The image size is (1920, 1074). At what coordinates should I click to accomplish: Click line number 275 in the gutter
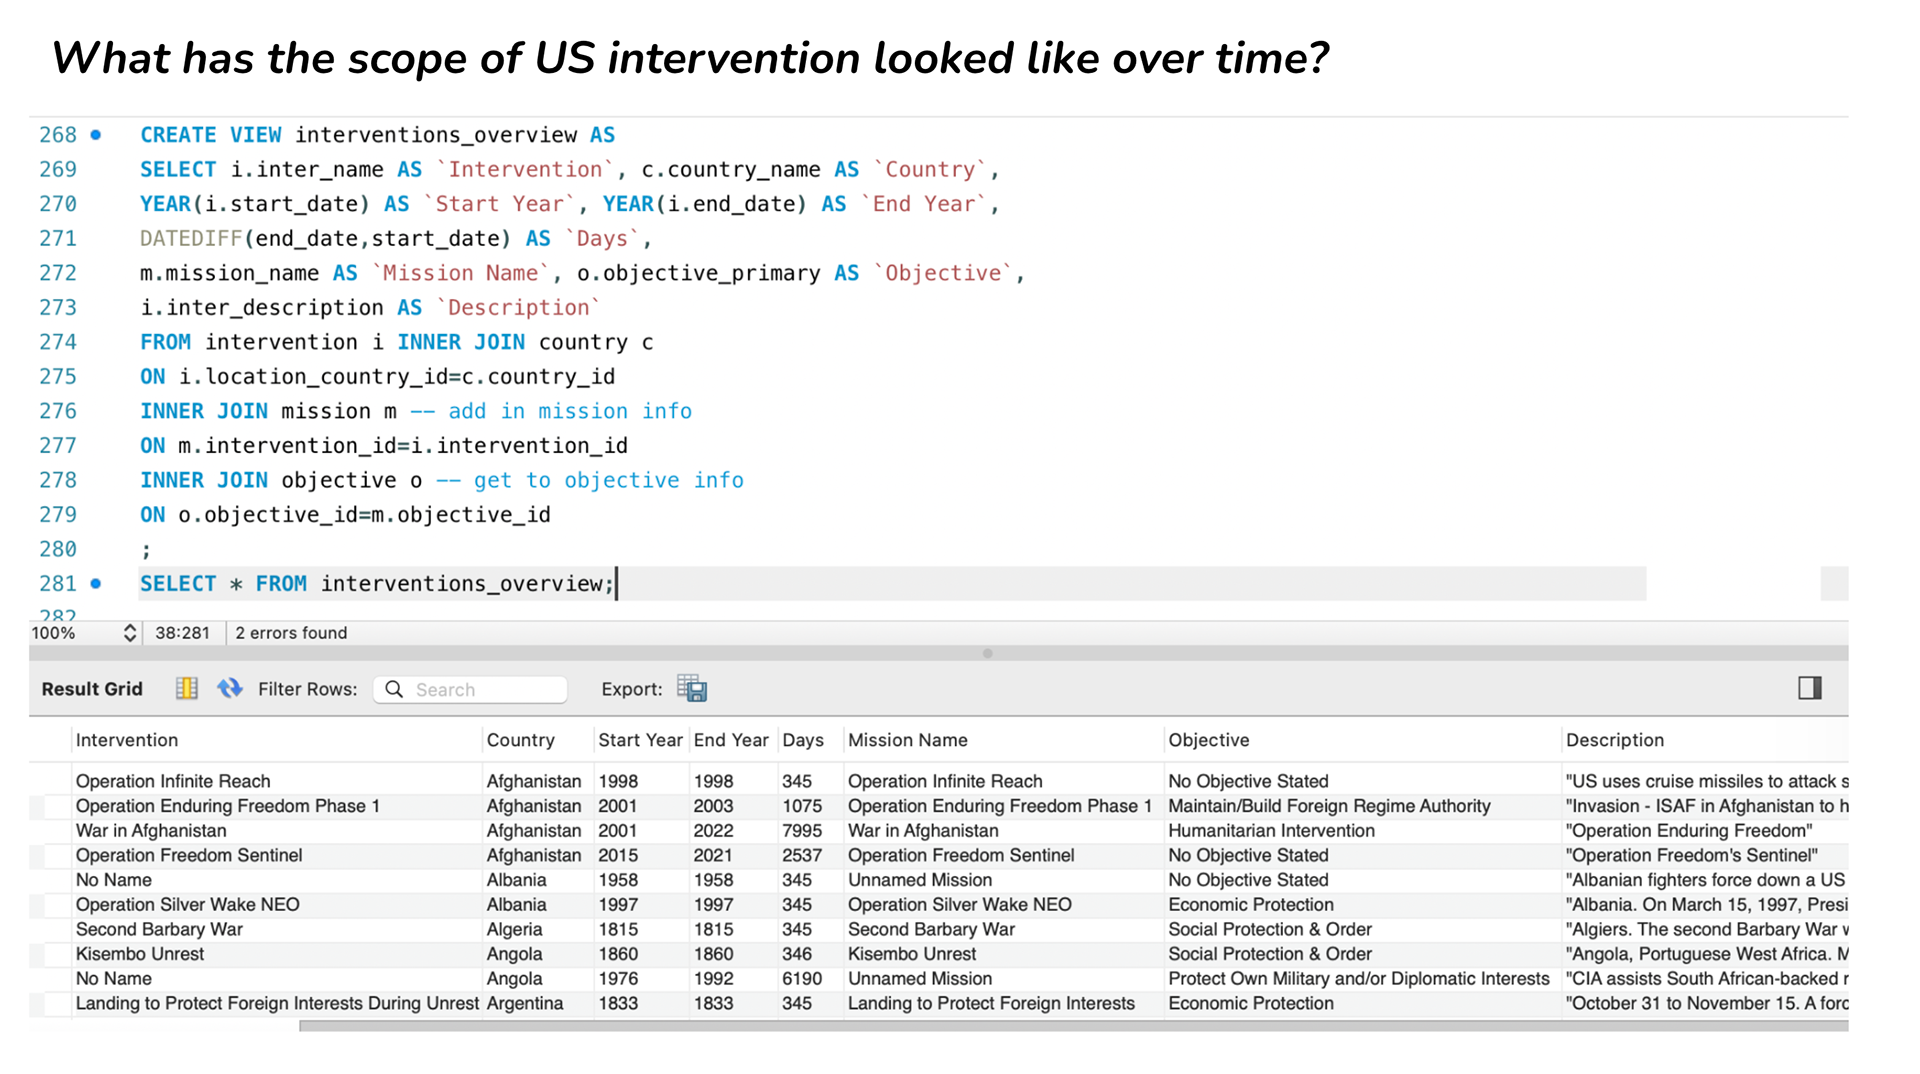(x=58, y=376)
